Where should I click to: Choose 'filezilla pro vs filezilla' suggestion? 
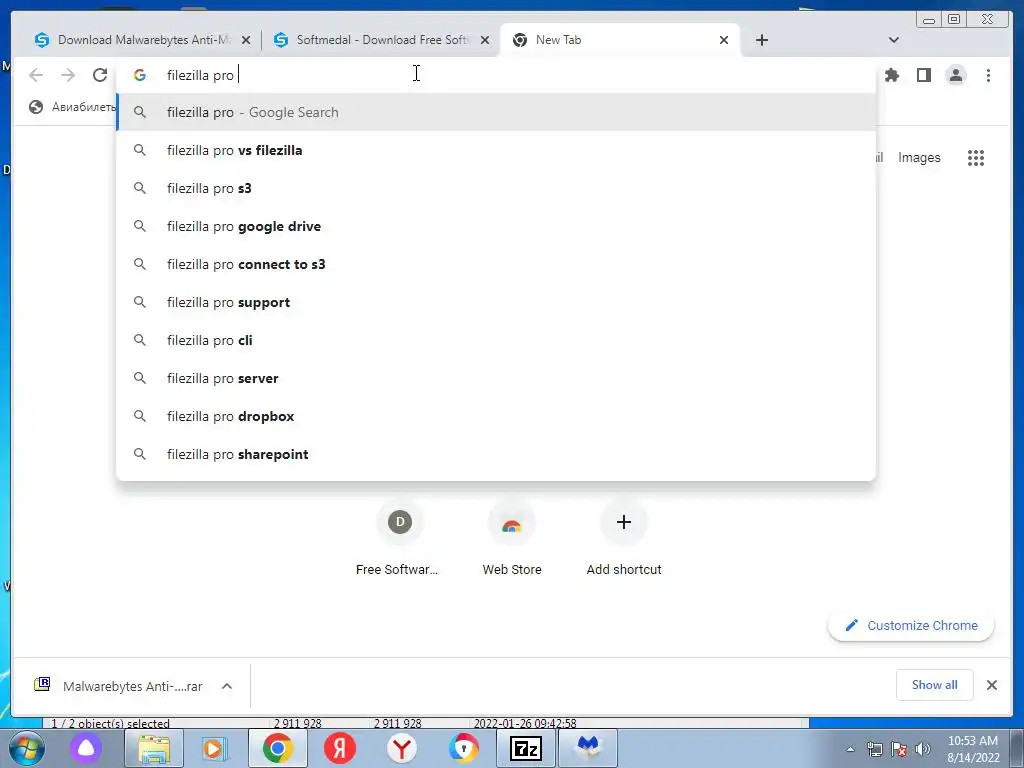[x=496, y=150]
